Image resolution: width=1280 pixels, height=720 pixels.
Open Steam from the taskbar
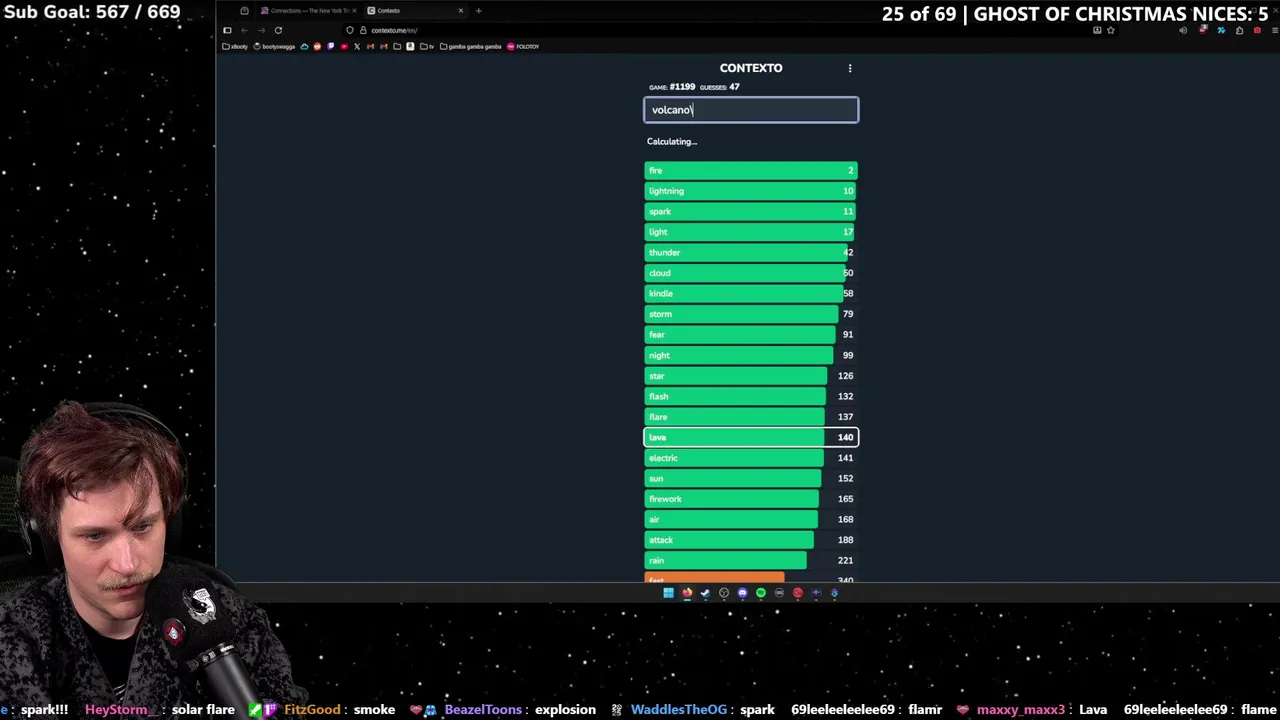pos(705,593)
